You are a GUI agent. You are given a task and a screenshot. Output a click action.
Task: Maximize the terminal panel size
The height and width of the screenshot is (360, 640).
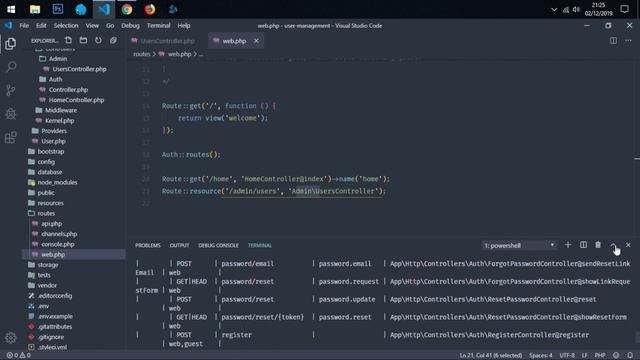tap(613, 245)
